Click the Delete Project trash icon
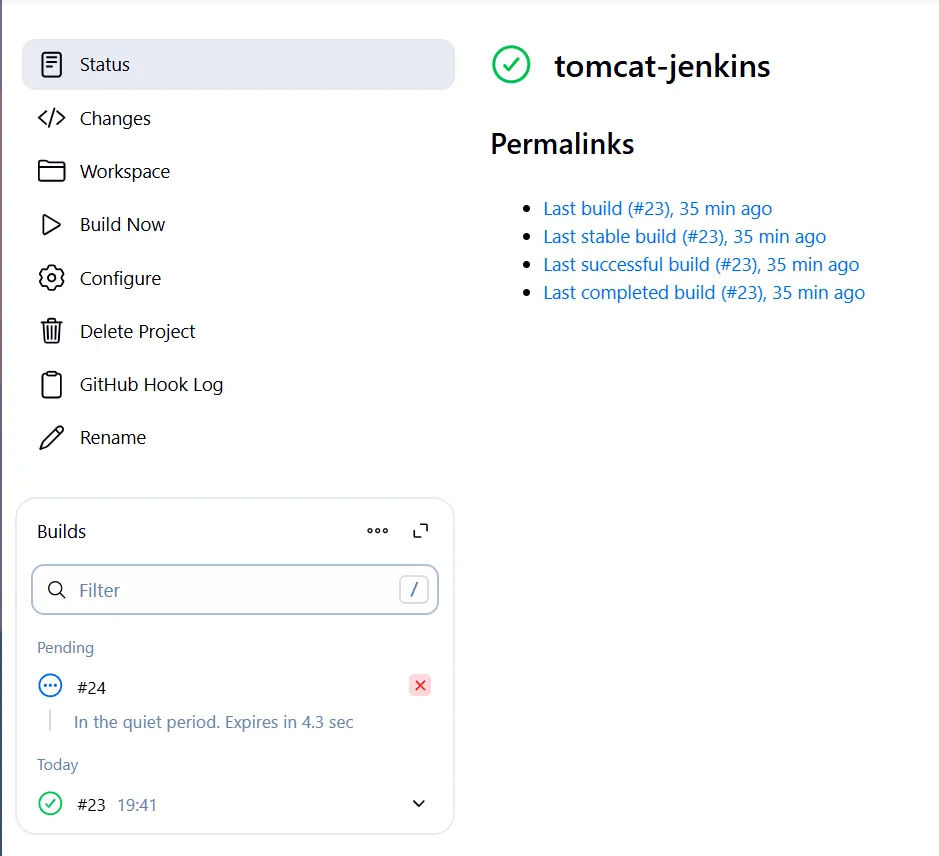 [x=52, y=331]
